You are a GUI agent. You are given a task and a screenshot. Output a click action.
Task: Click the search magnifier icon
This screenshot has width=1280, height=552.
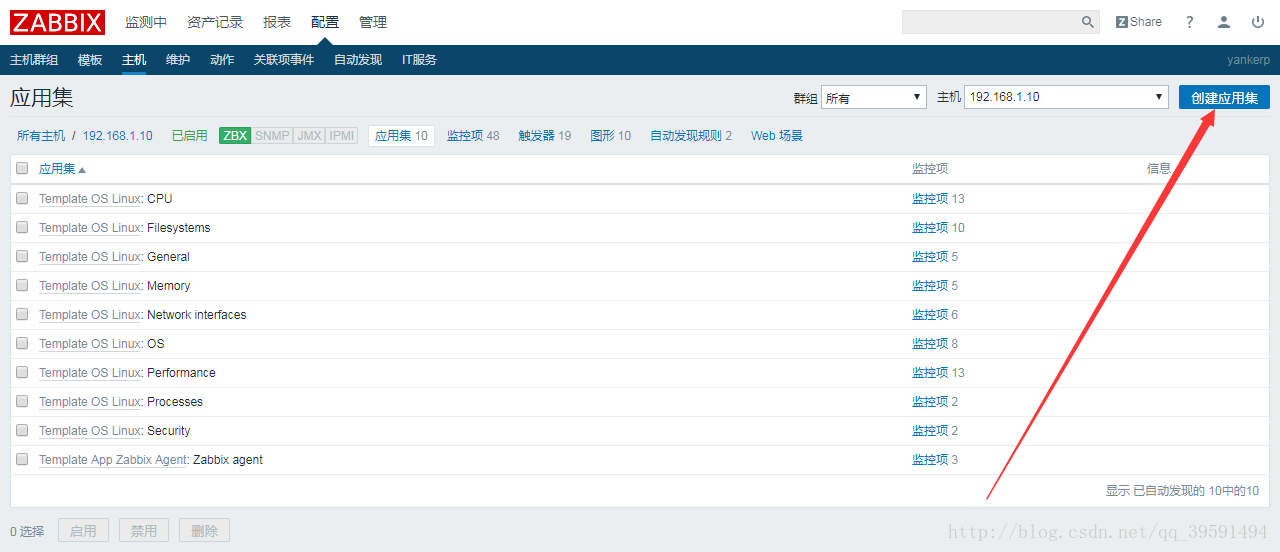pyautogui.click(x=1088, y=22)
